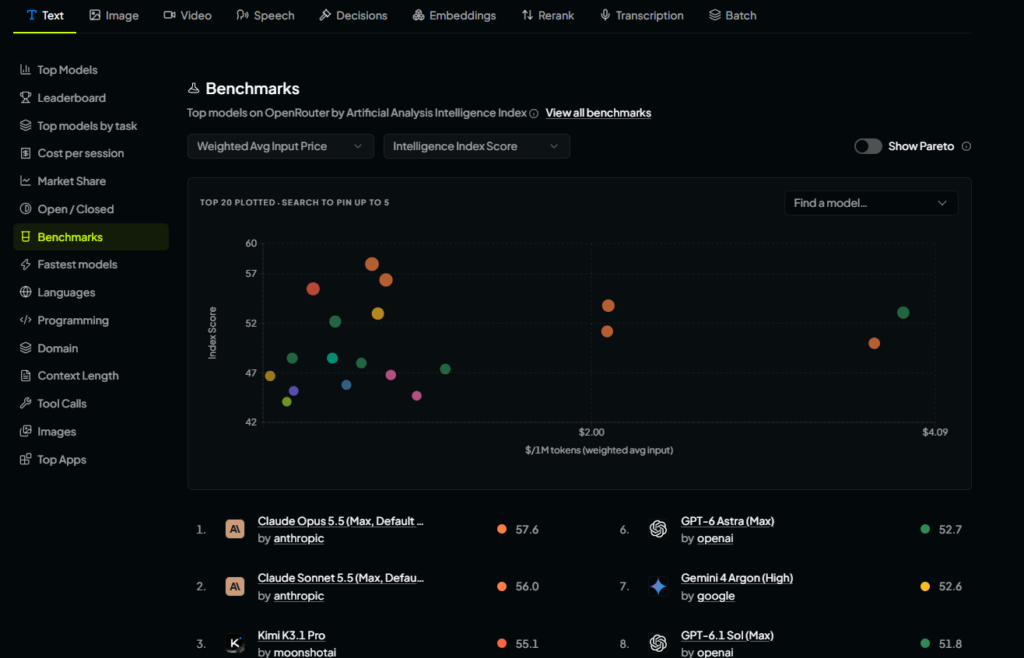Click the highest orange data point in the chart
This screenshot has width=1024, height=658.
[372, 264]
